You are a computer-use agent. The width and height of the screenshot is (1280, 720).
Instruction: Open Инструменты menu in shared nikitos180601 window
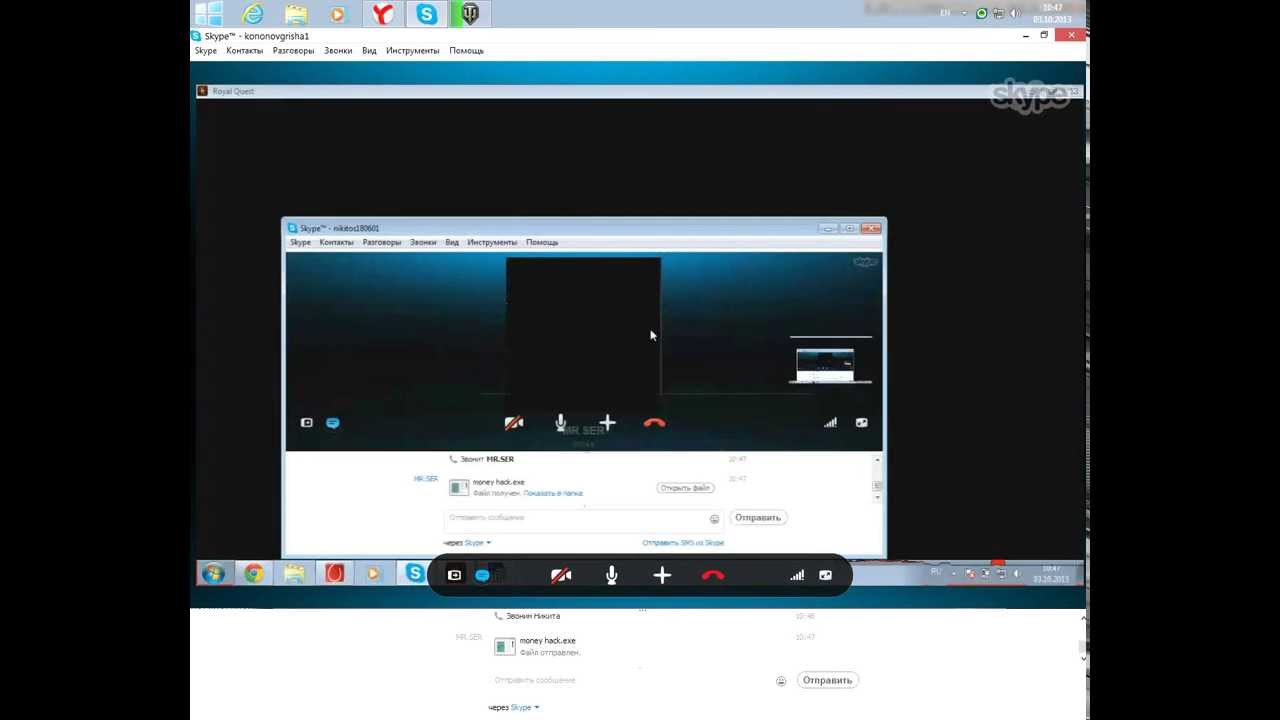pos(492,242)
